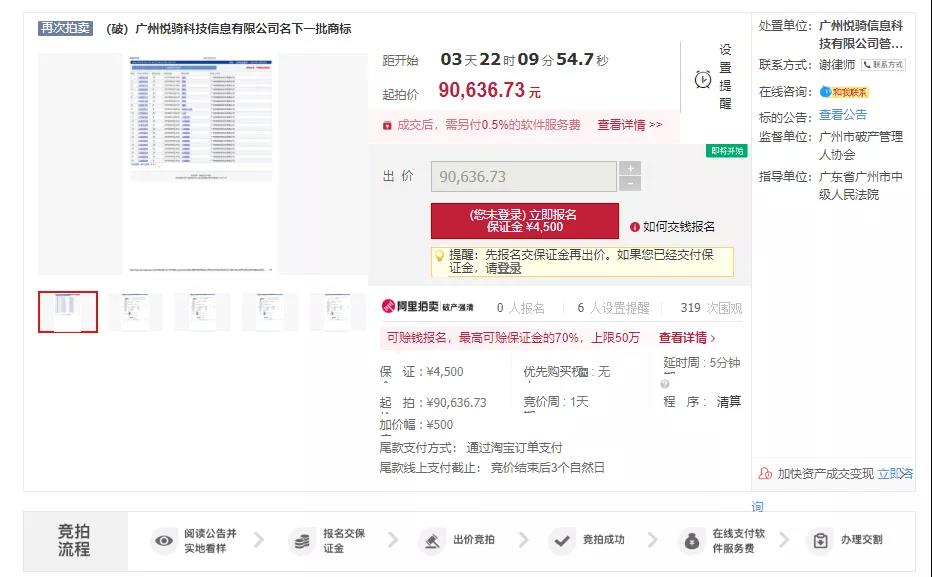Click the 加价幅 ¥500 text

(x=416, y=425)
